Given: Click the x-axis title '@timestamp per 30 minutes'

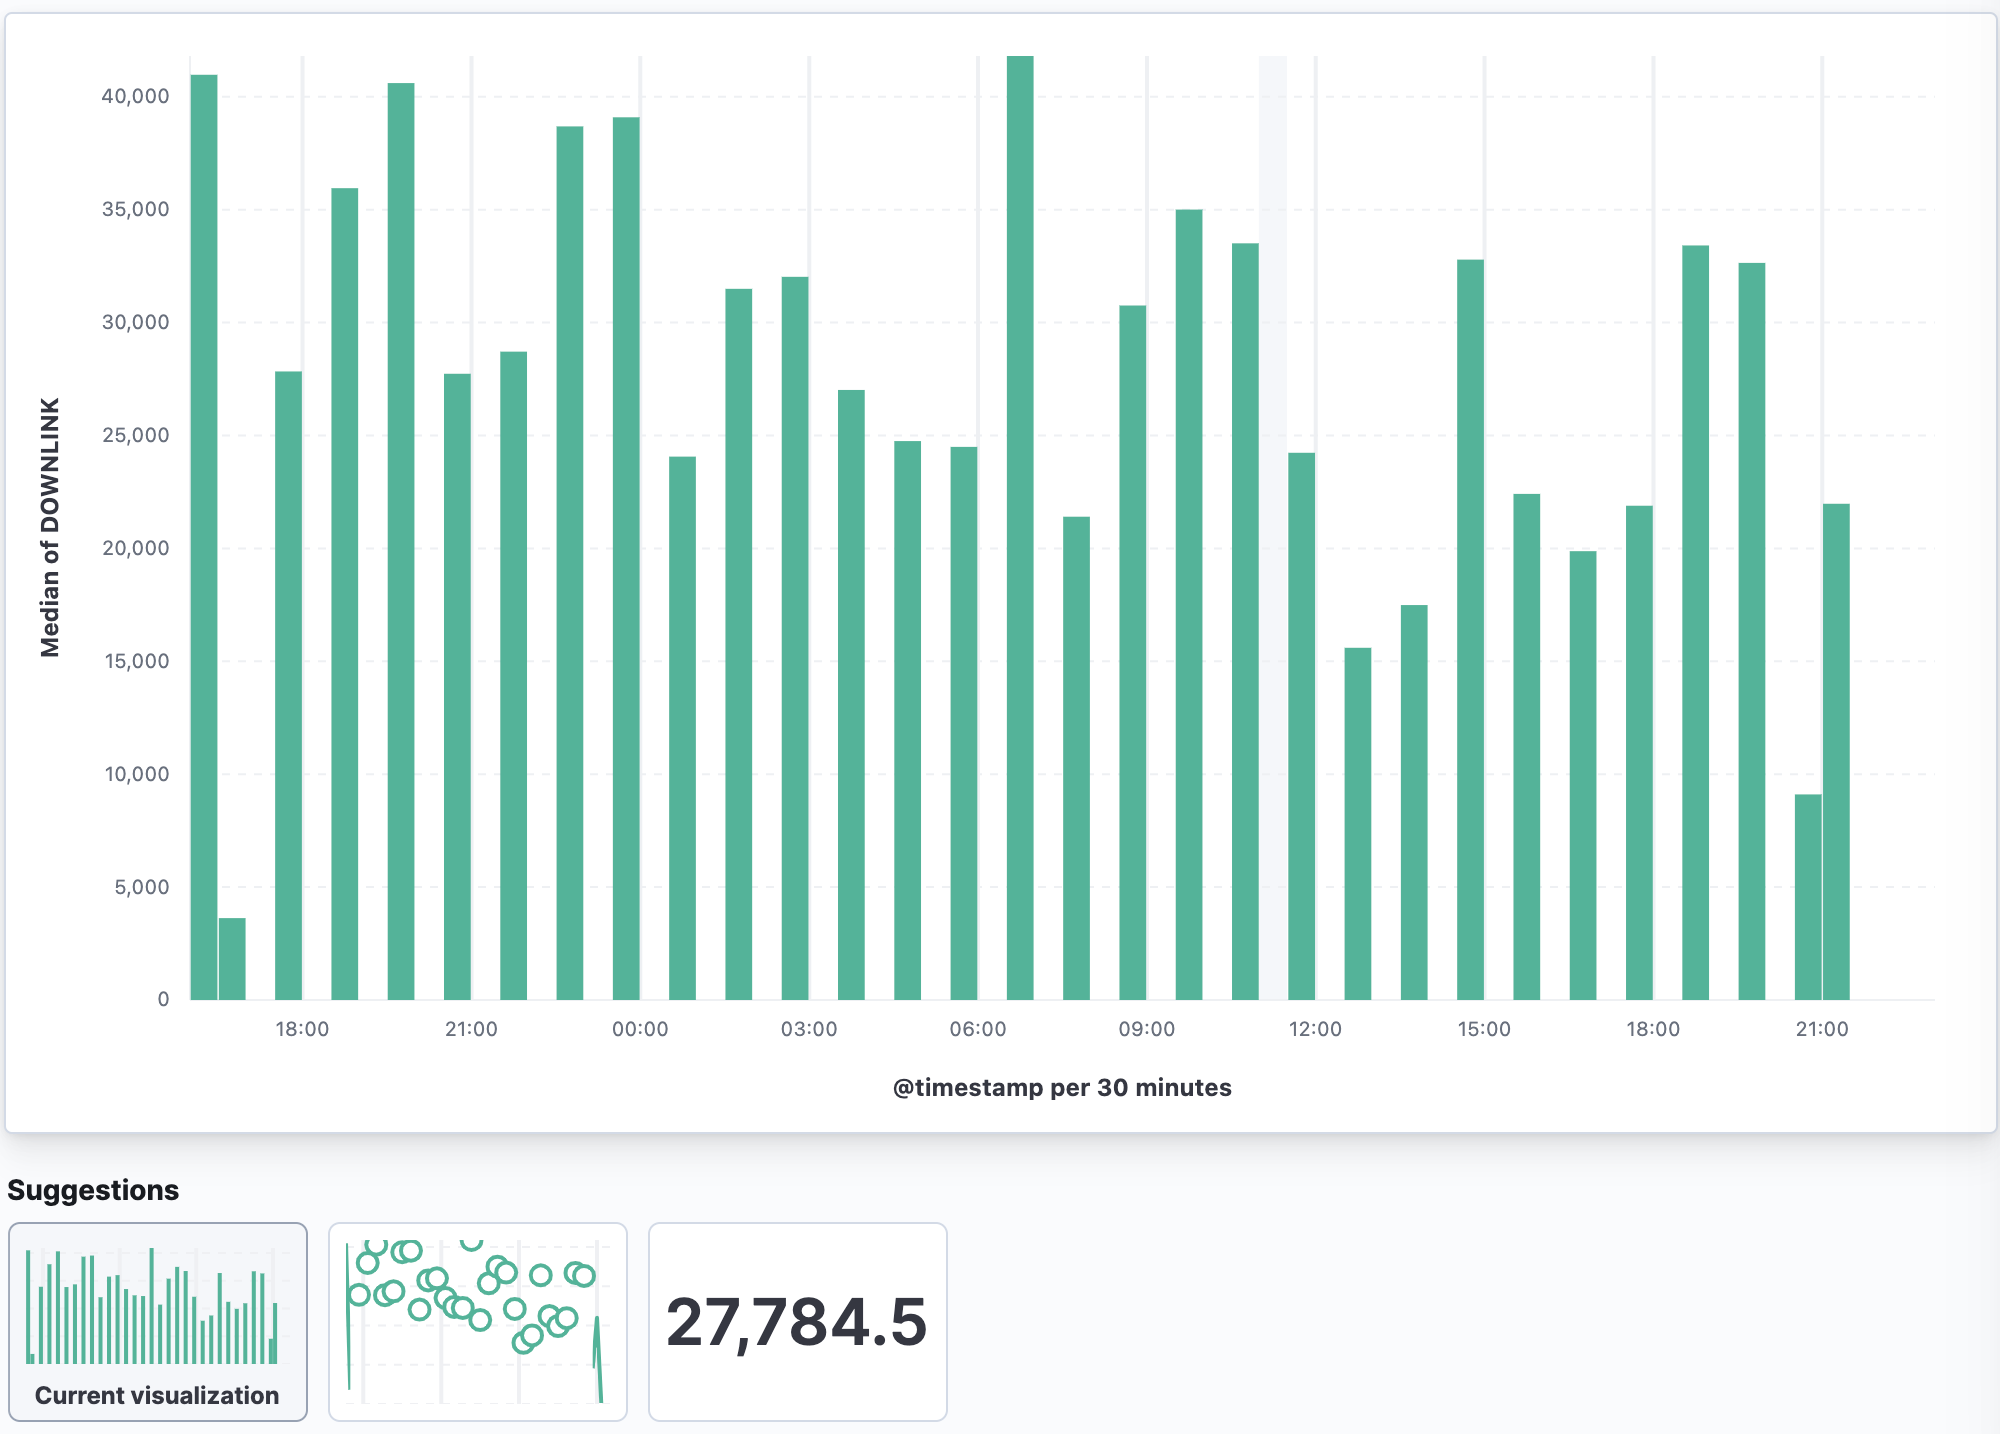Looking at the screenshot, I should (1062, 1087).
